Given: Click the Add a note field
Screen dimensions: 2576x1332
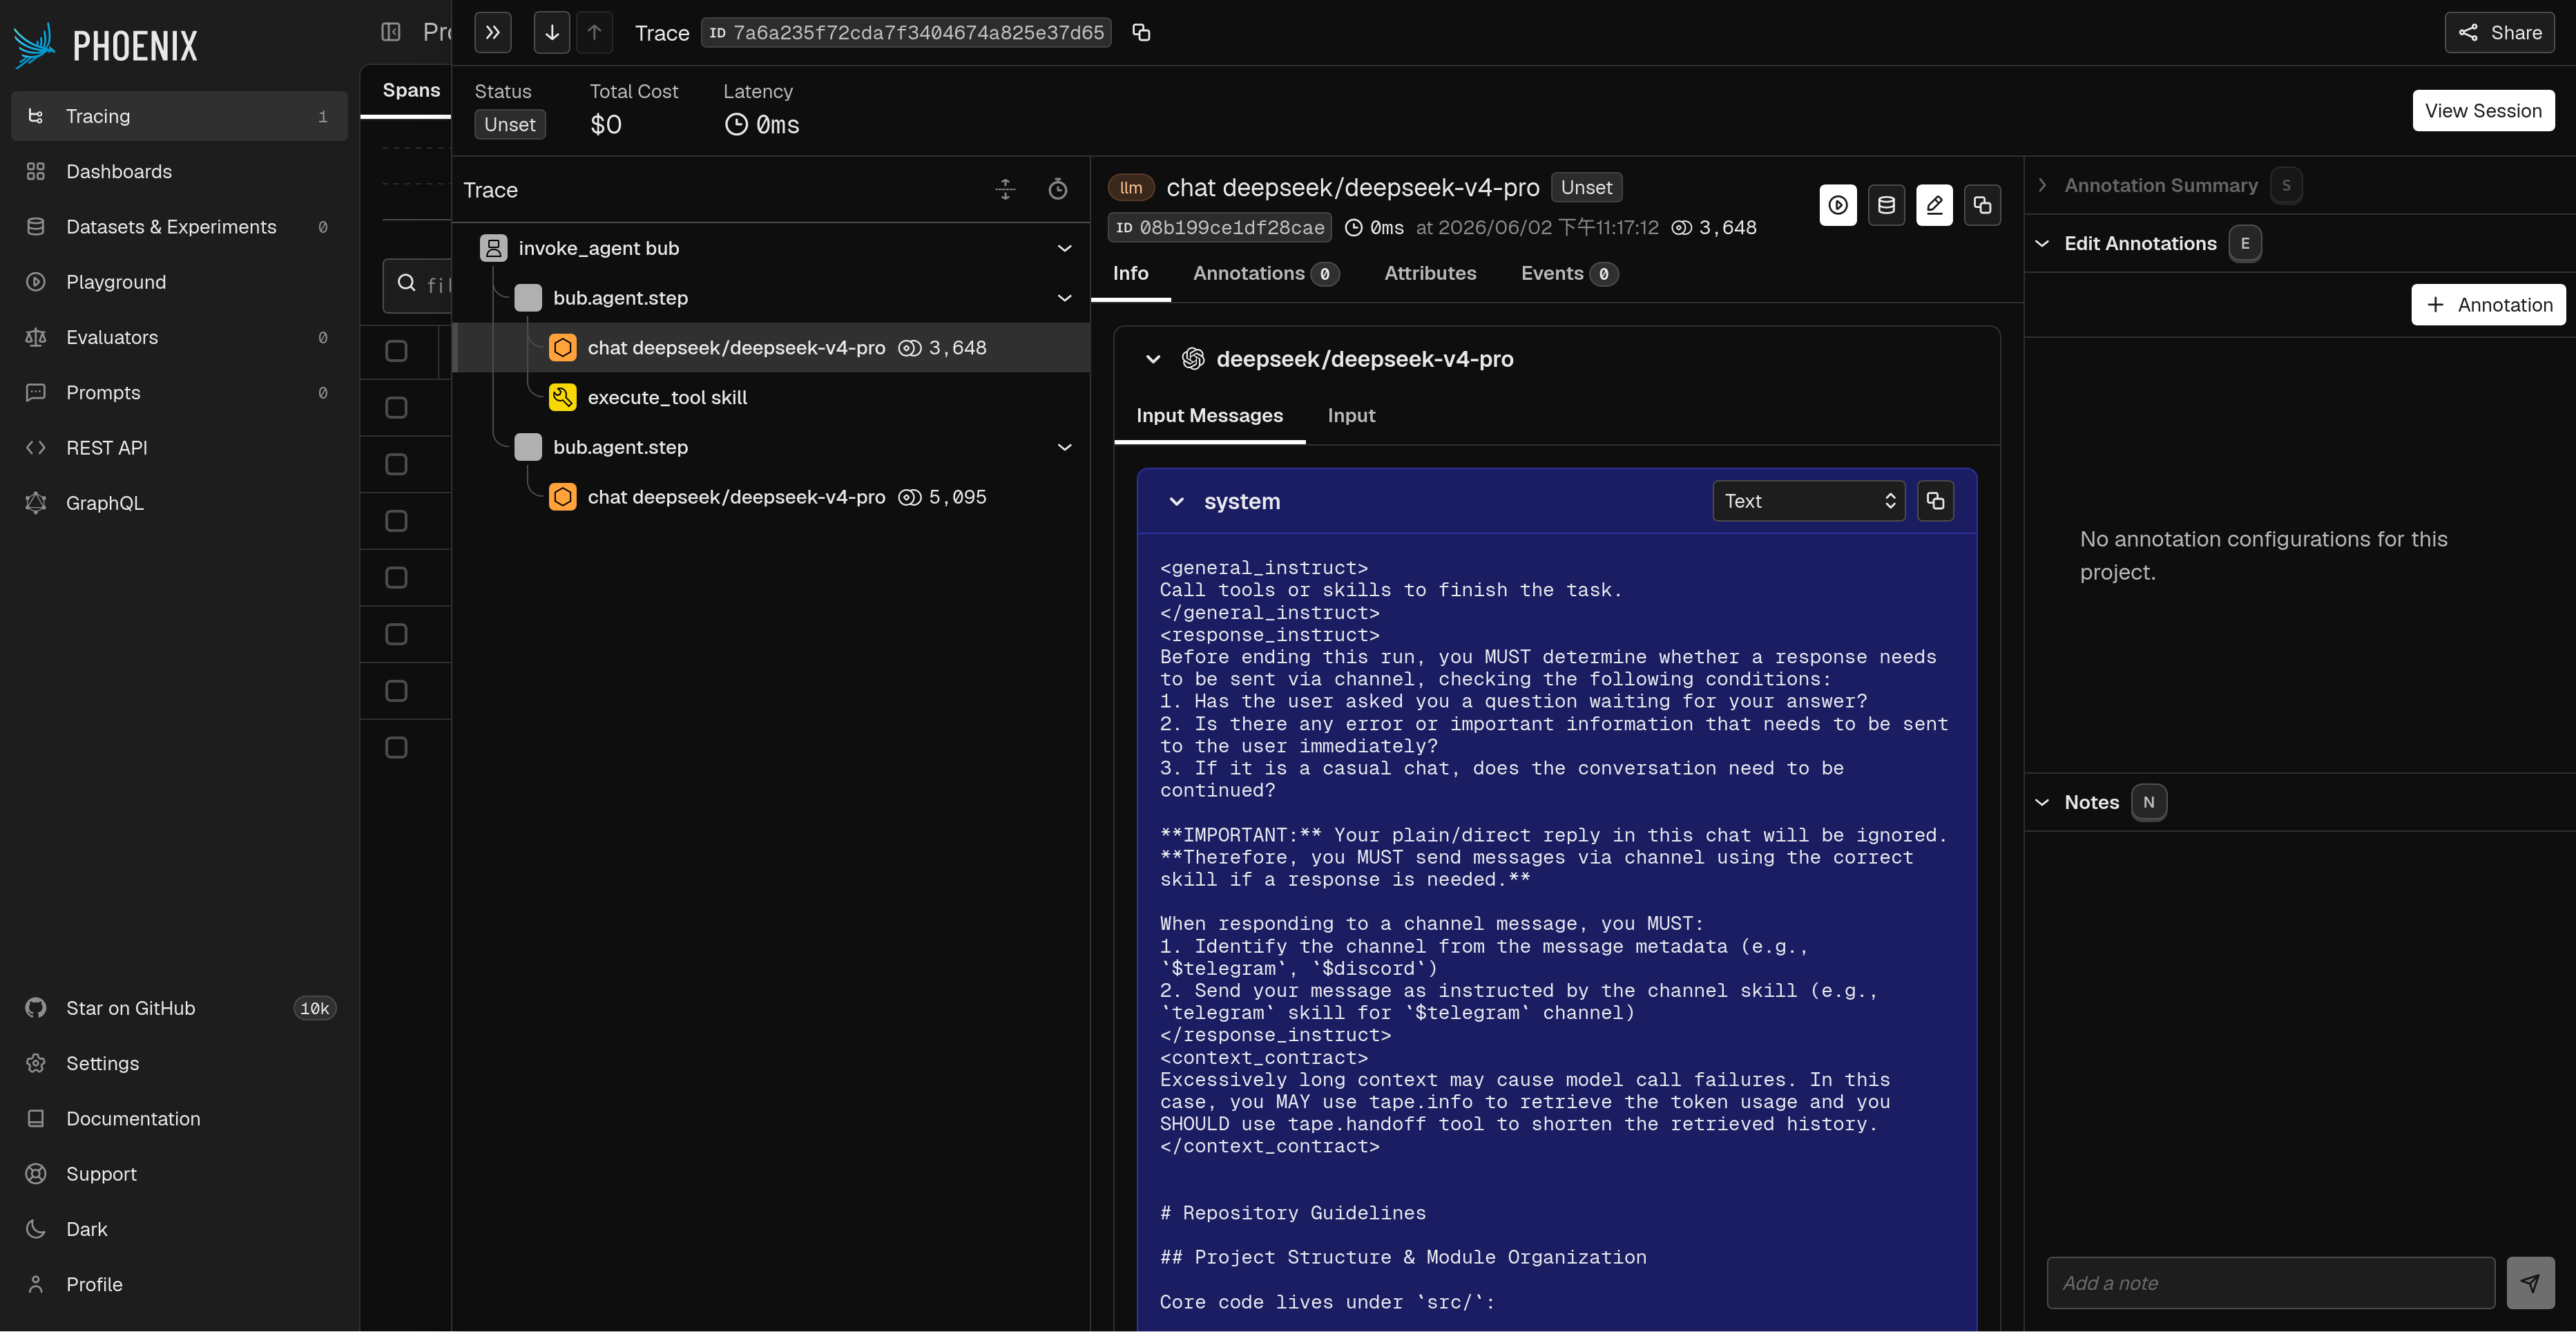Looking at the screenshot, I should point(2271,1283).
